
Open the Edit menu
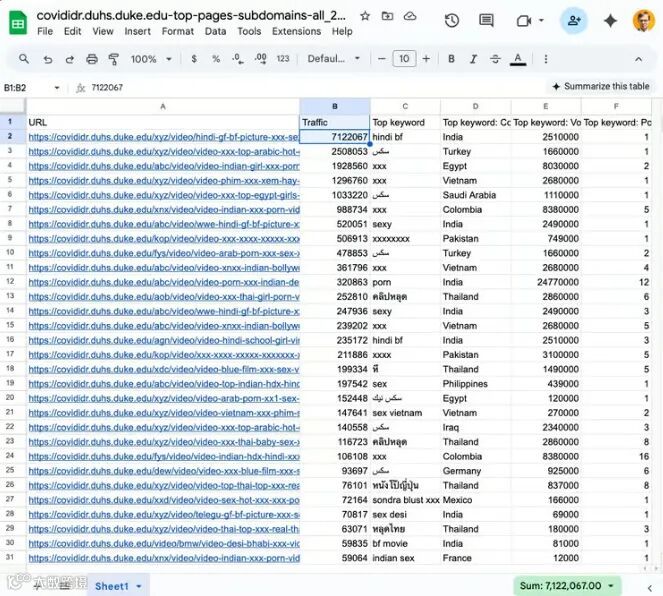click(x=72, y=31)
